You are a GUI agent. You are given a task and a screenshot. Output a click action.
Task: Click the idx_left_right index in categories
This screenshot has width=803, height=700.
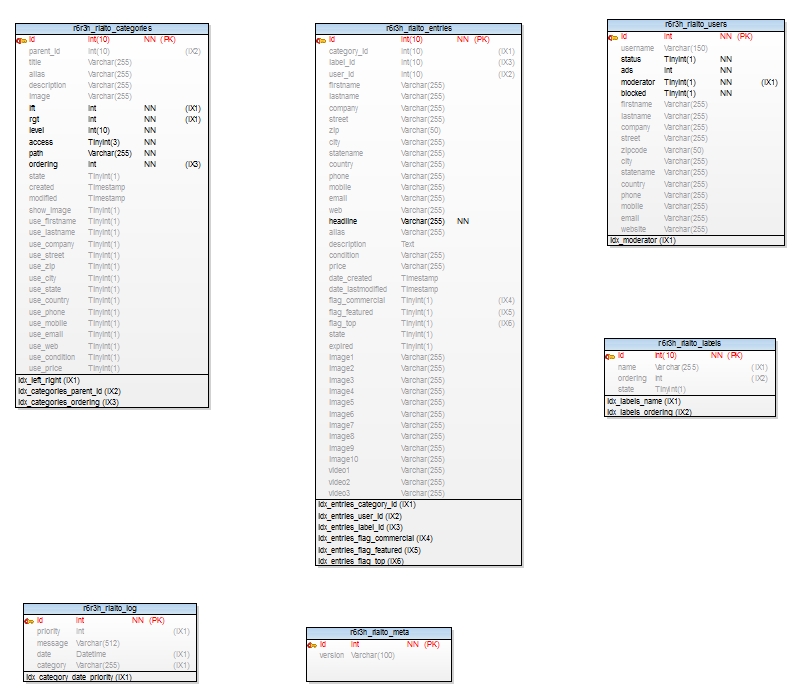(49, 380)
